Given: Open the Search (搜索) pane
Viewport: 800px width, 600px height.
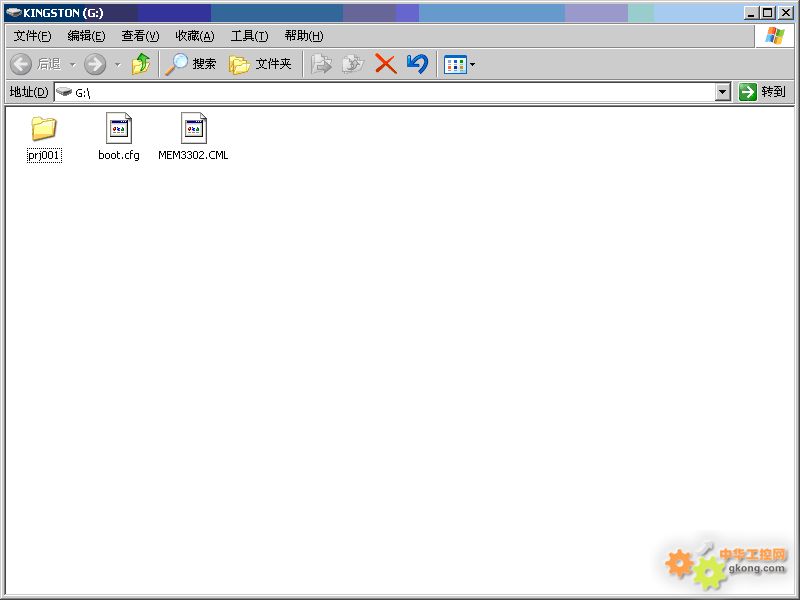Looking at the screenshot, I should click(191, 64).
